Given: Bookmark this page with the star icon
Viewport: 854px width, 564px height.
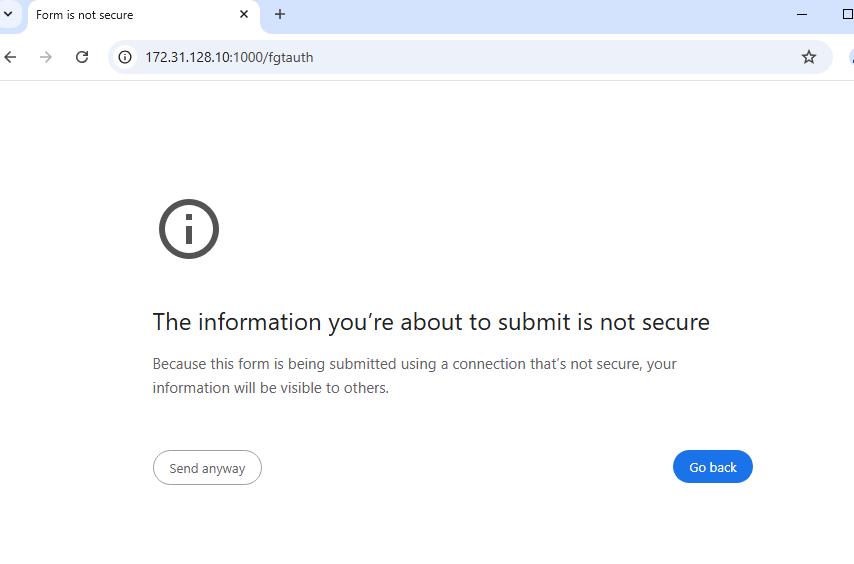Looking at the screenshot, I should [x=809, y=57].
